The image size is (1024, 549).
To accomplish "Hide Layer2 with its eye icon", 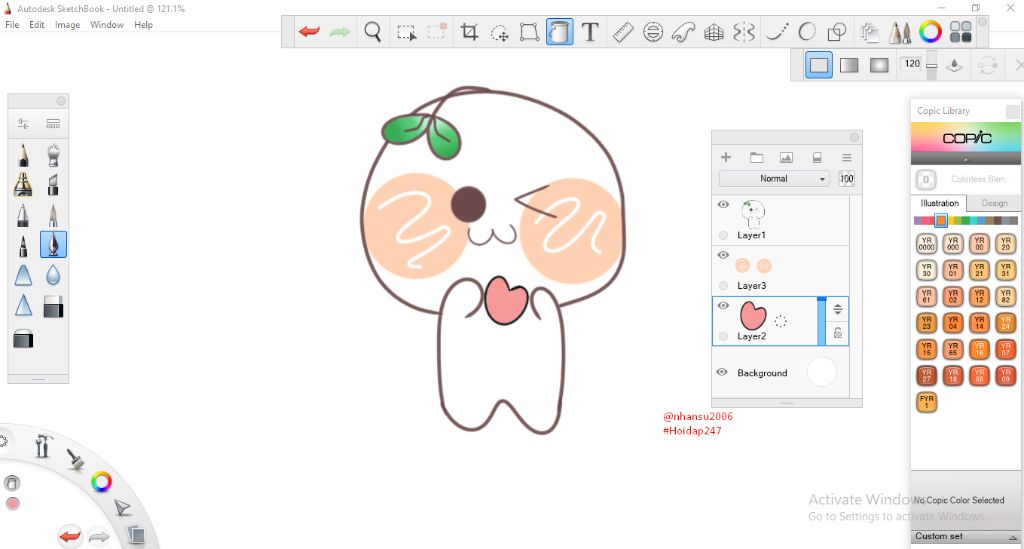I will point(723,306).
